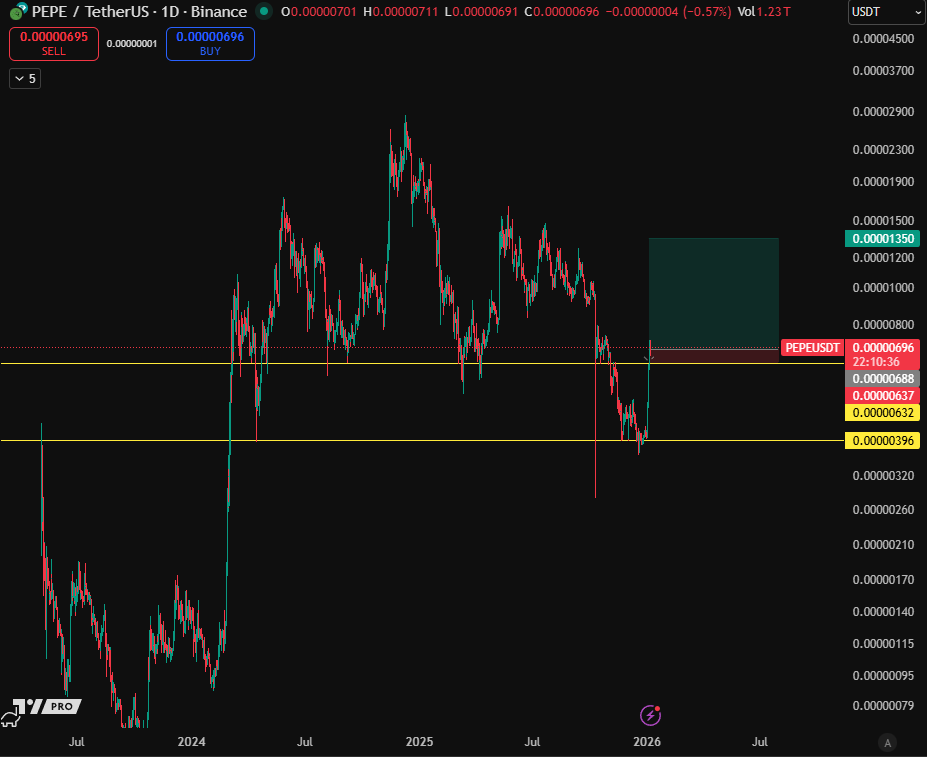Click the green market status dot
The width and height of the screenshot is (927, 757).
coord(264,11)
